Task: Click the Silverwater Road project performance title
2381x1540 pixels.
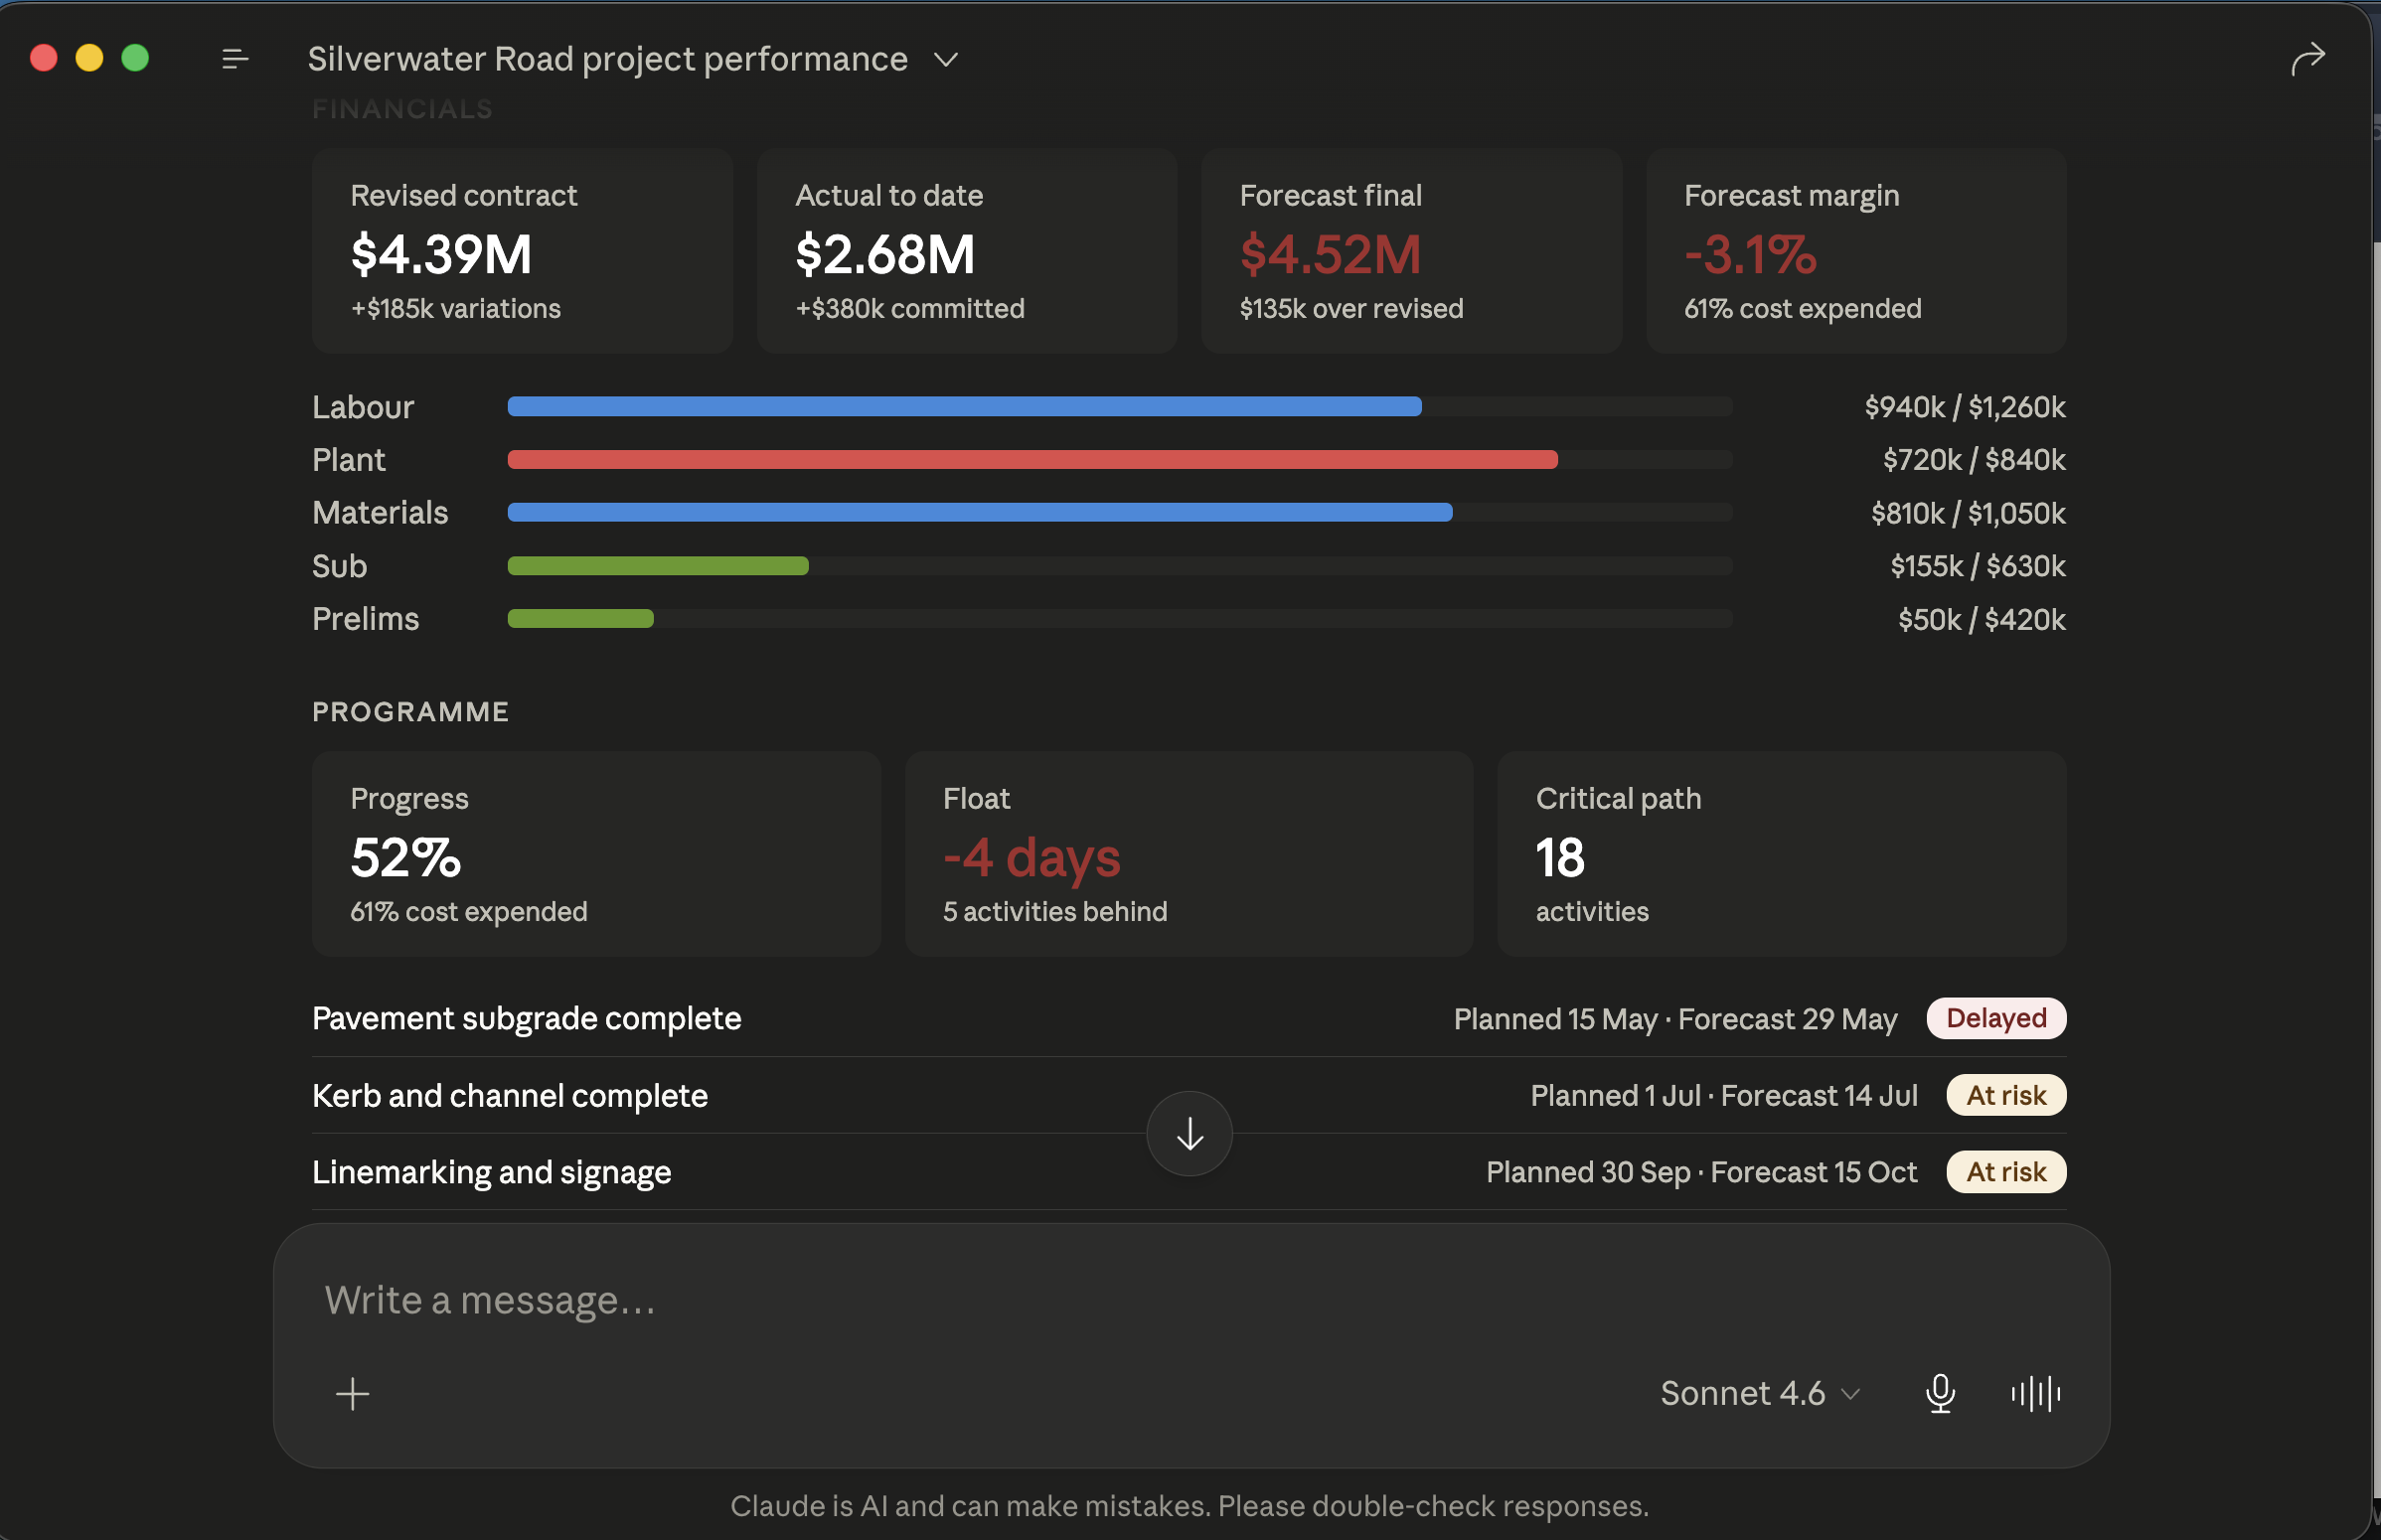Action: 607,59
